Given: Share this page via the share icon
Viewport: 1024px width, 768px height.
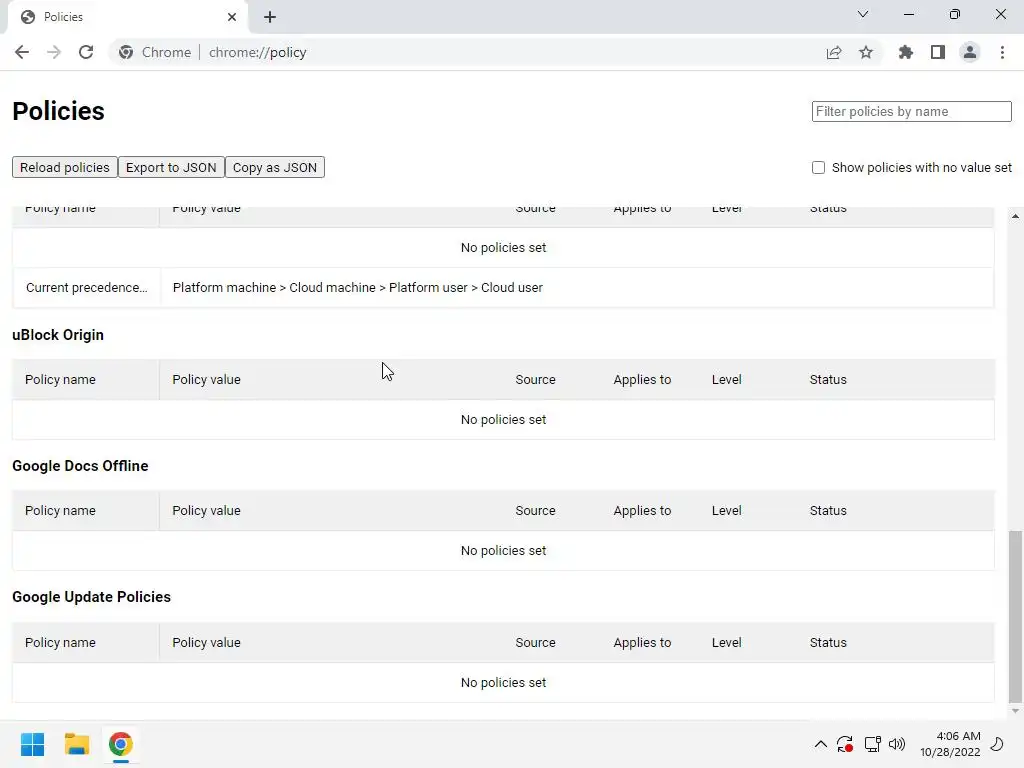Looking at the screenshot, I should pos(834,52).
